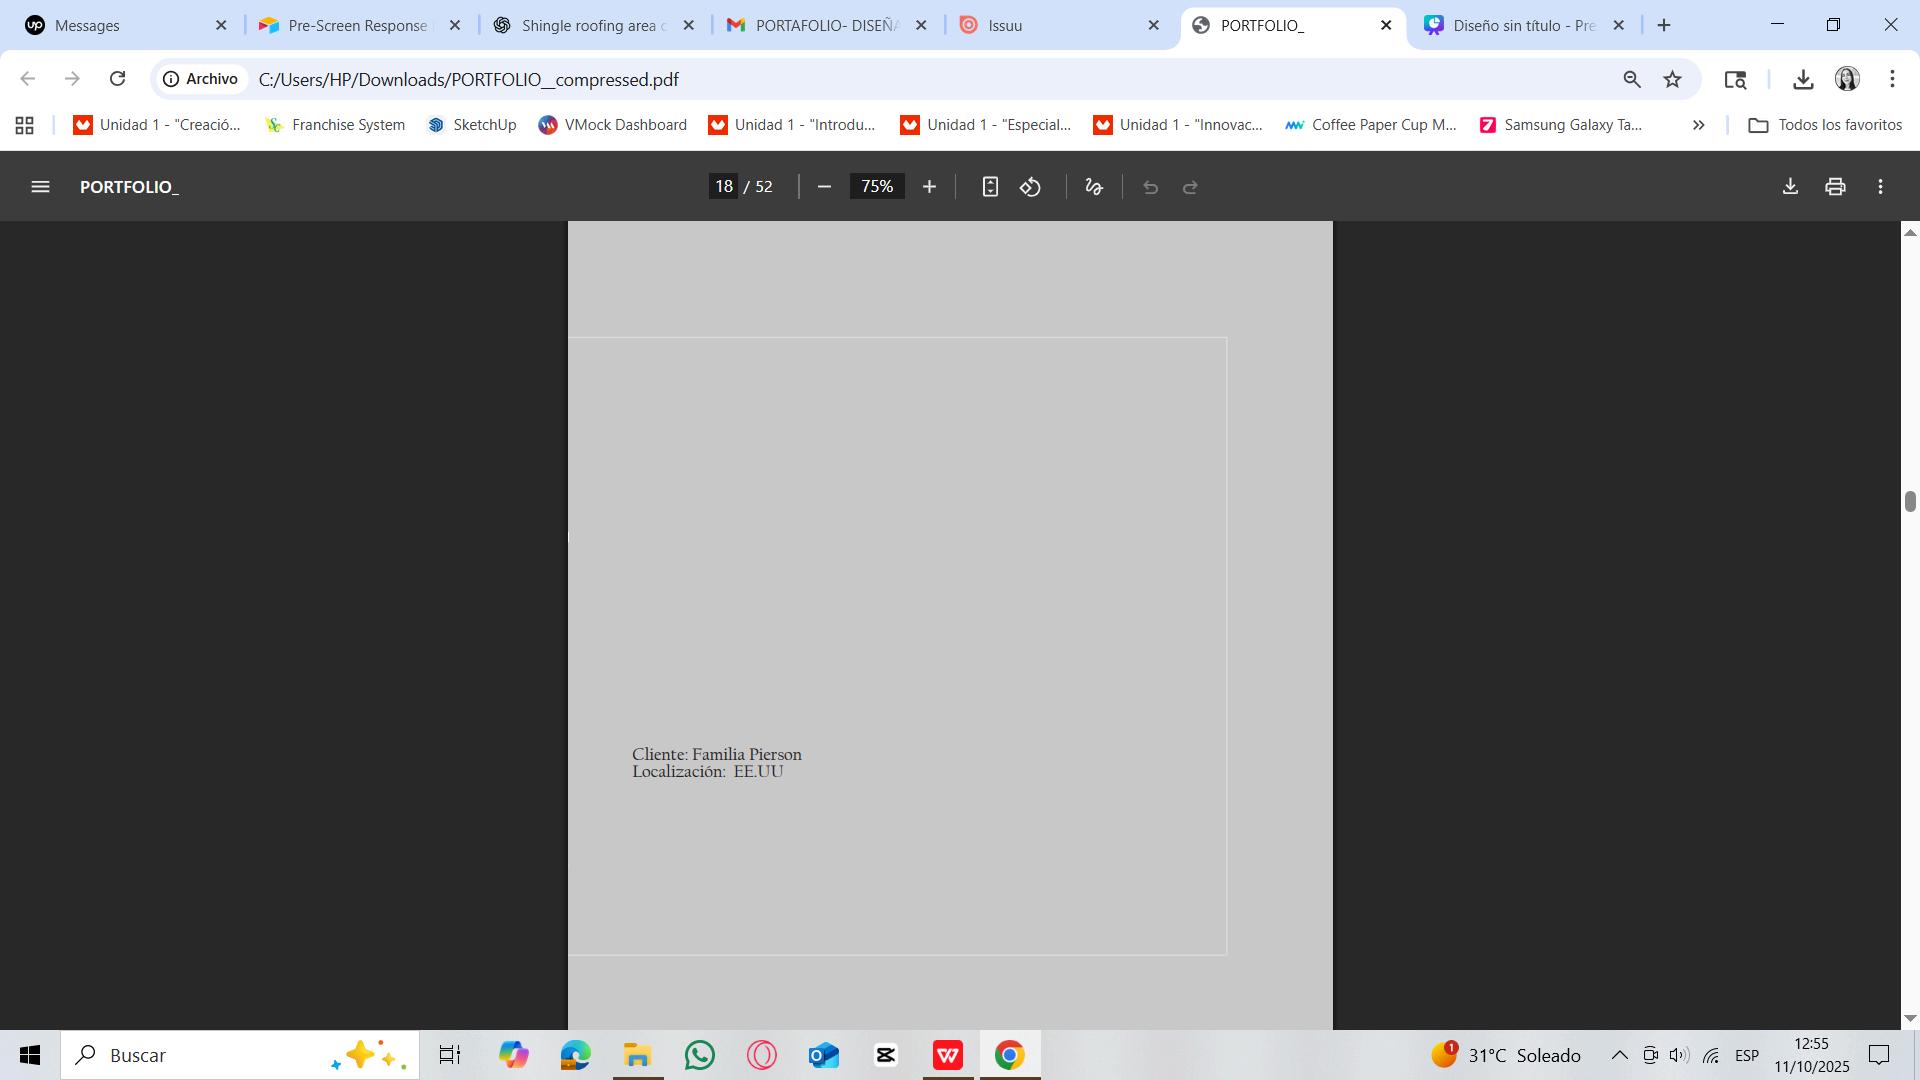Switch to Shingle roofing area tab
Screen dimensions: 1920x1080
tap(590, 25)
